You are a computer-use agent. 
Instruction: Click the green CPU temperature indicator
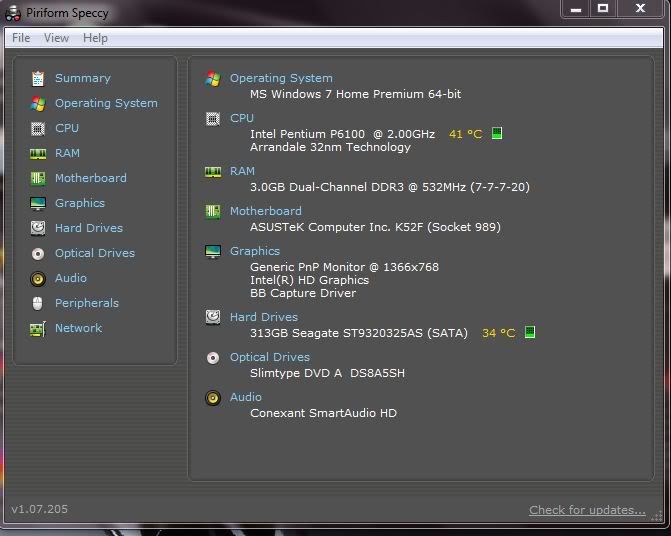pyautogui.click(x=497, y=133)
